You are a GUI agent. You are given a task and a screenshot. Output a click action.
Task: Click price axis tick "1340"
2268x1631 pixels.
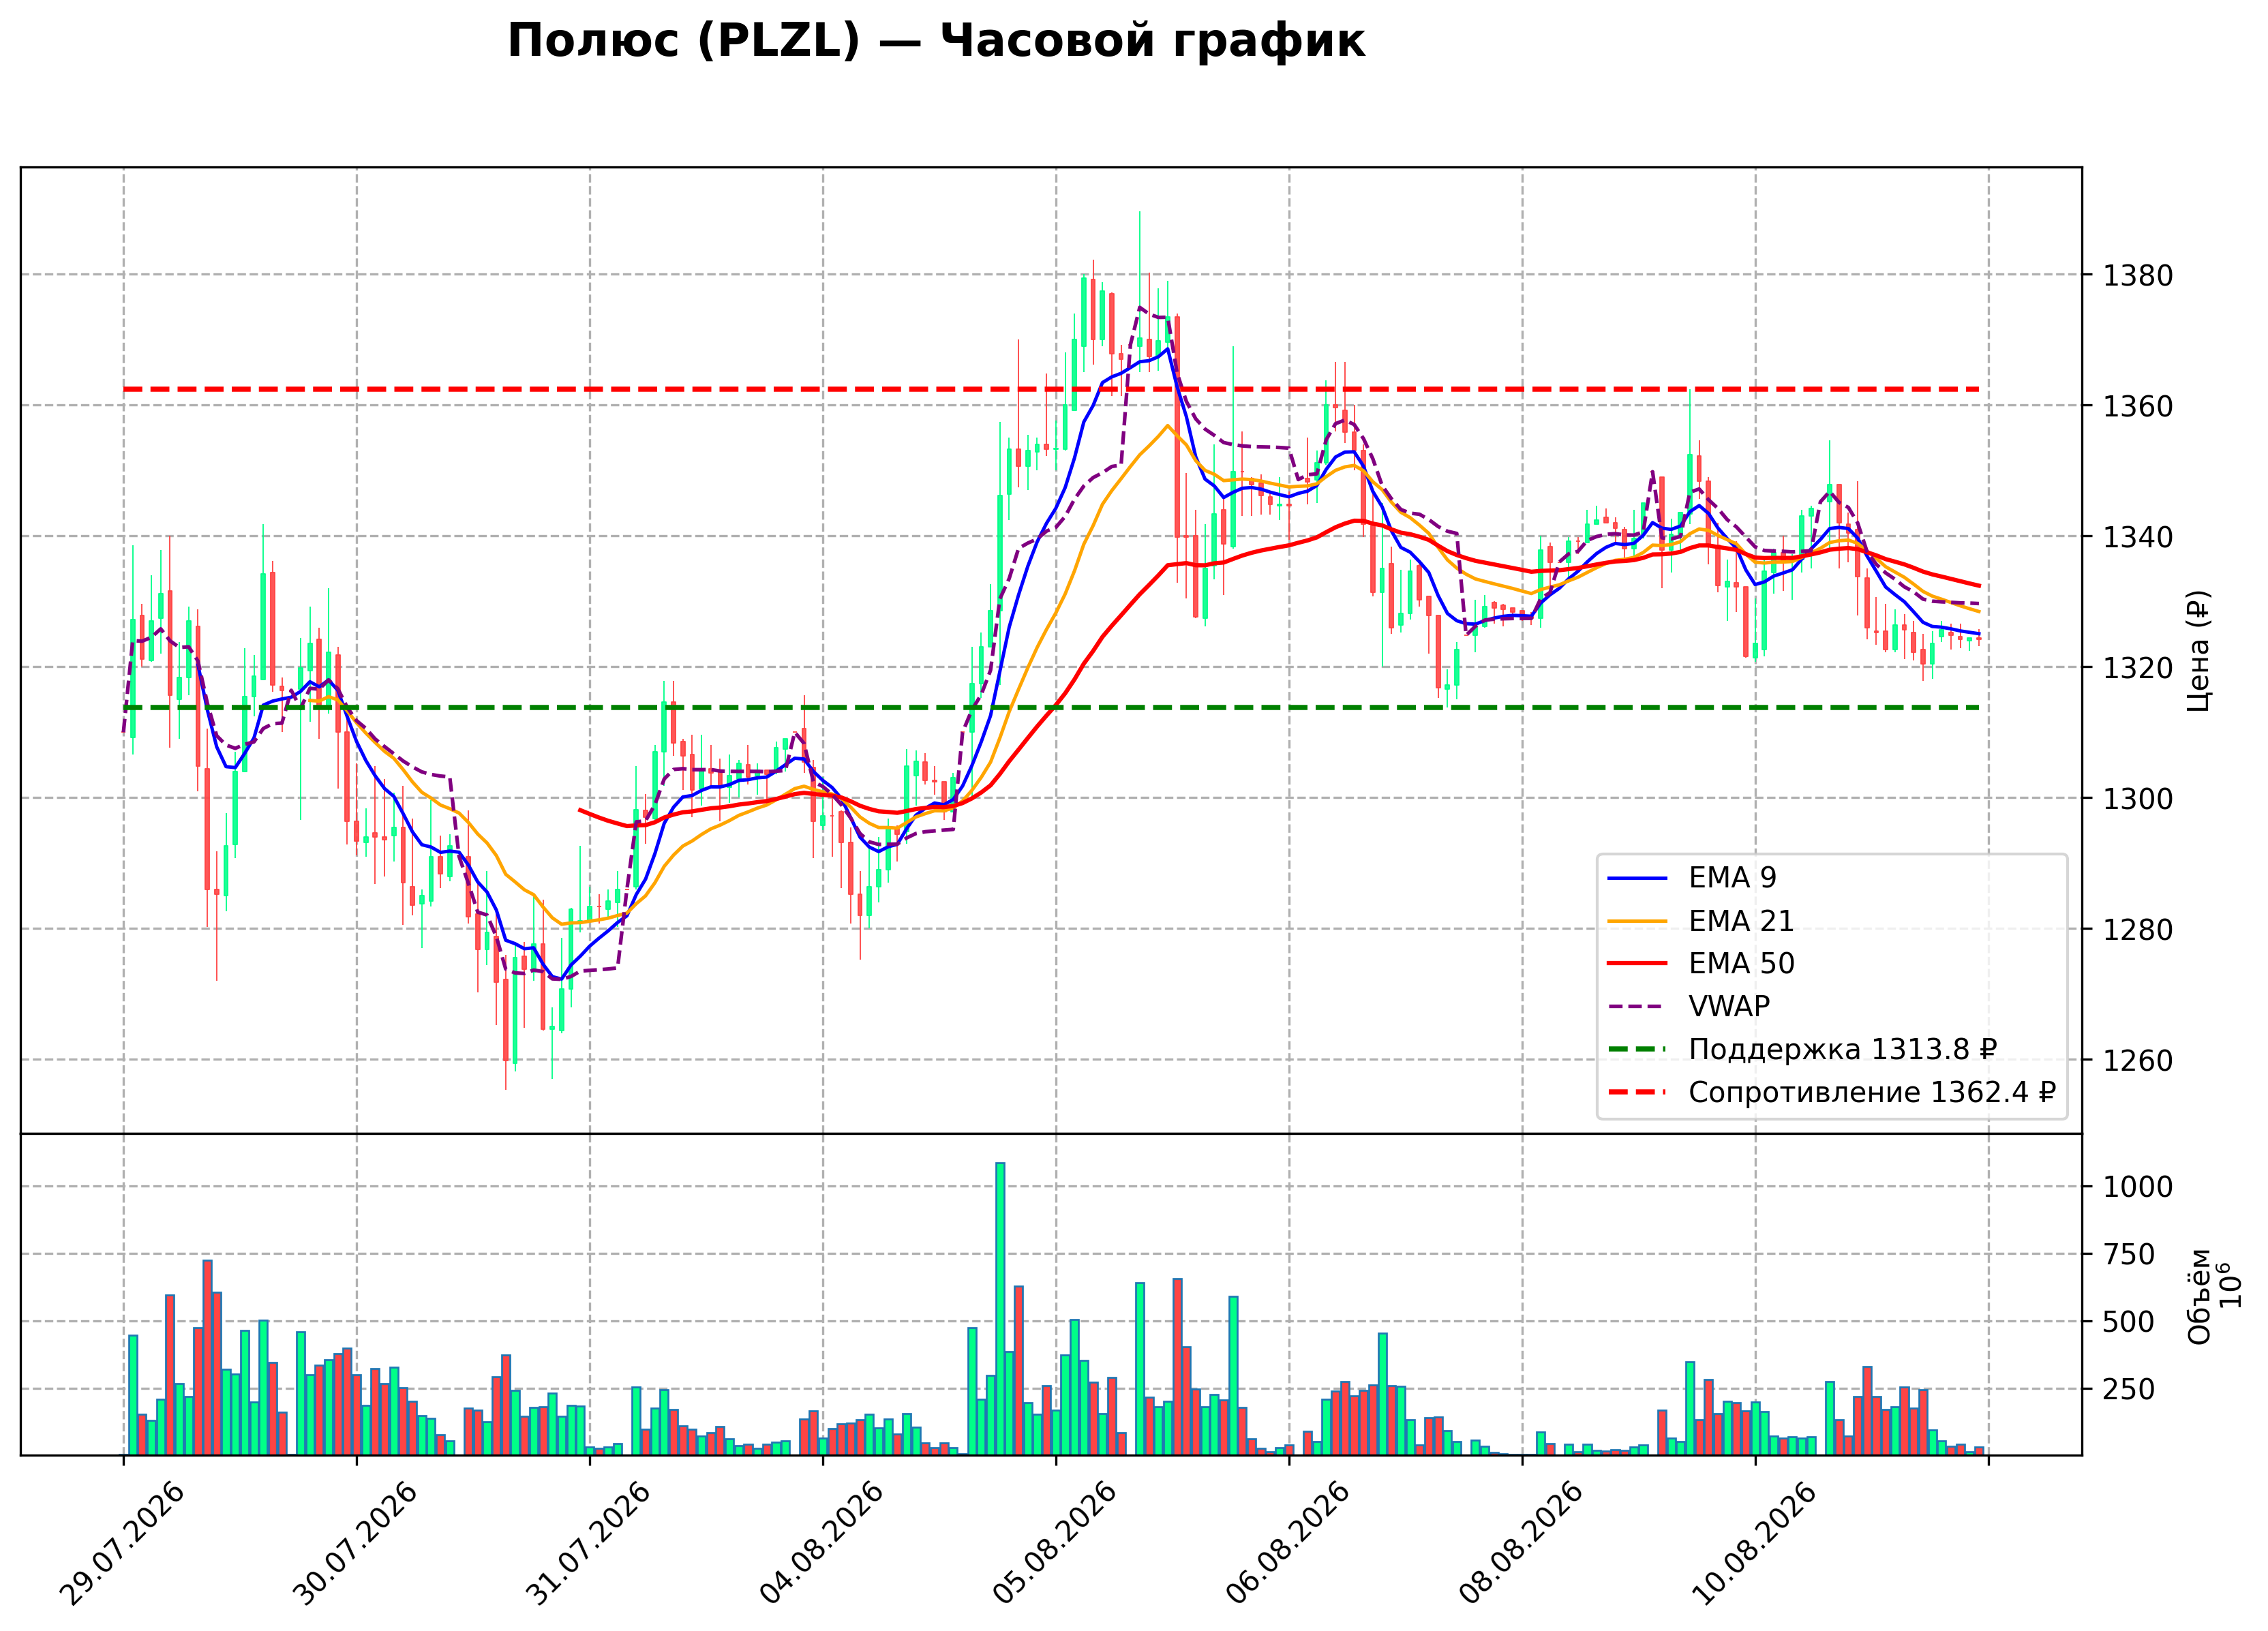(x=2138, y=538)
